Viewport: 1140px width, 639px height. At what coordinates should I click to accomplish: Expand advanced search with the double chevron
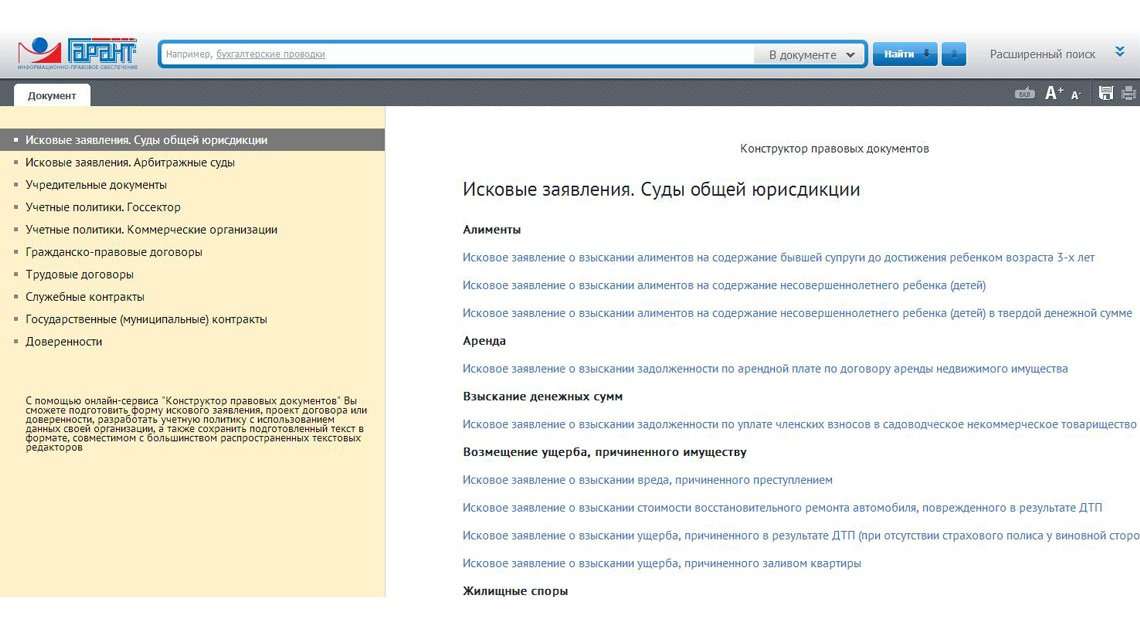tap(1120, 52)
